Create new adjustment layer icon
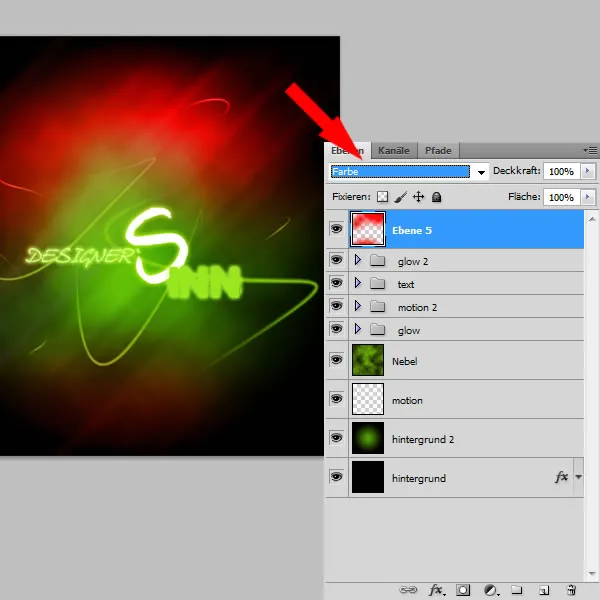The image size is (600, 600). tap(491, 590)
